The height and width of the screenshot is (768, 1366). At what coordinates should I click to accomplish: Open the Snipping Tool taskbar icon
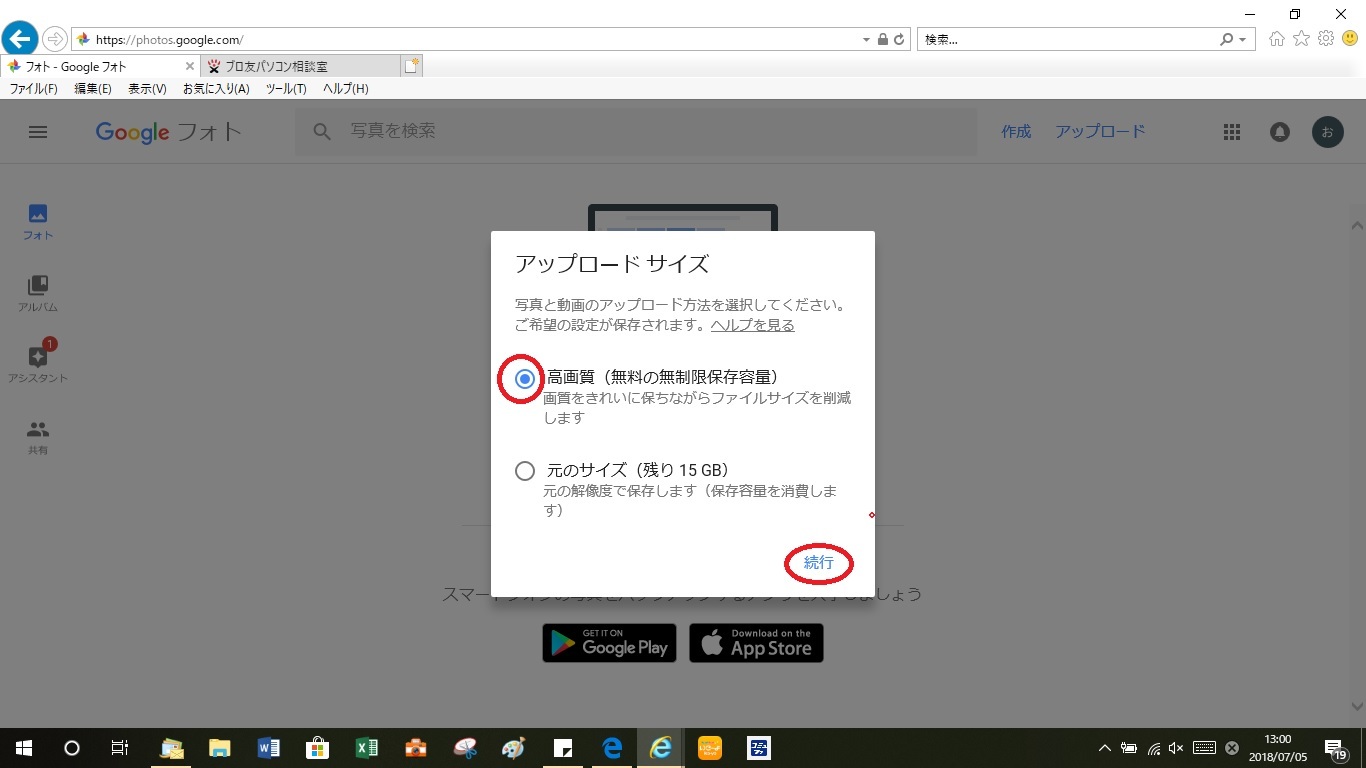click(x=465, y=748)
